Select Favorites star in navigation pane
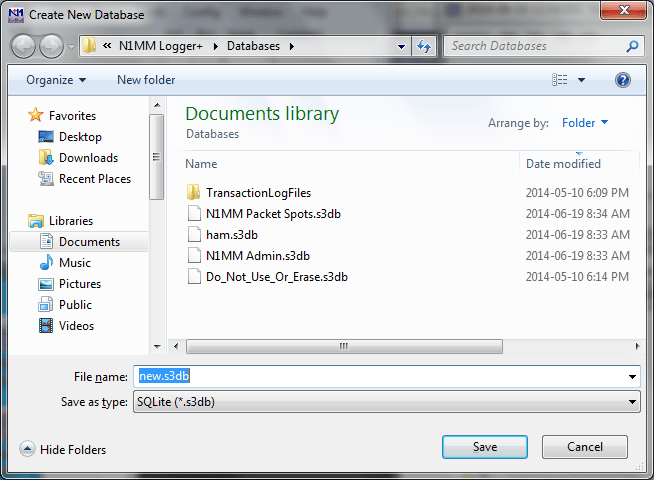Image resolution: width=654 pixels, height=480 pixels. [x=35, y=115]
